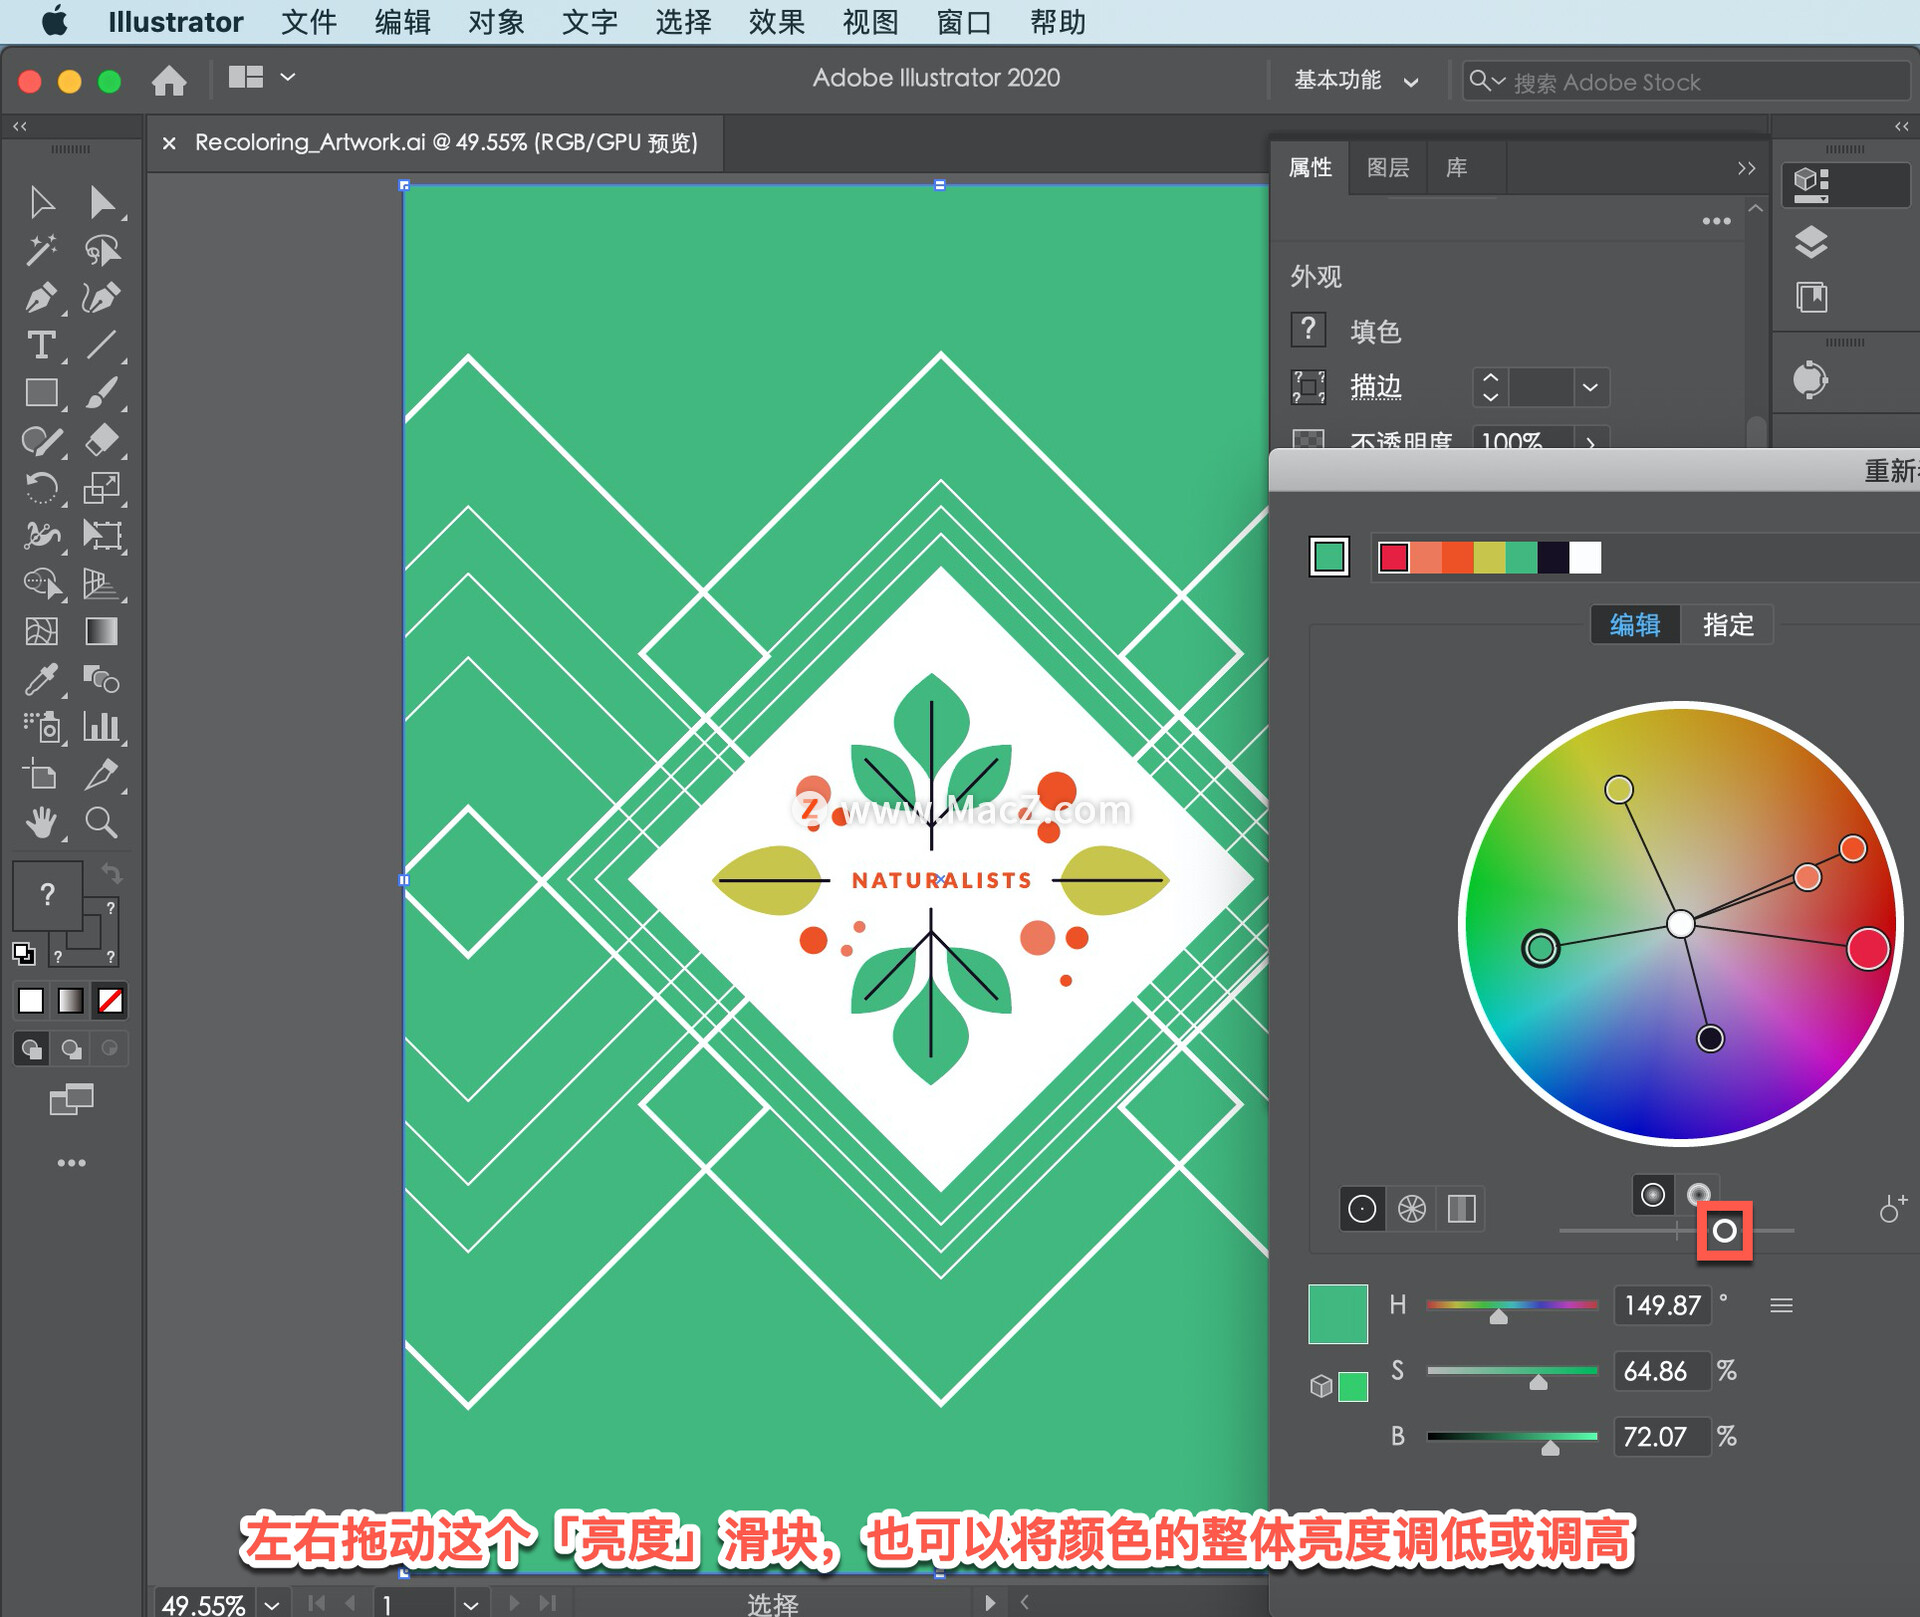Switch to color bars display

click(x=1461, y=1209)
